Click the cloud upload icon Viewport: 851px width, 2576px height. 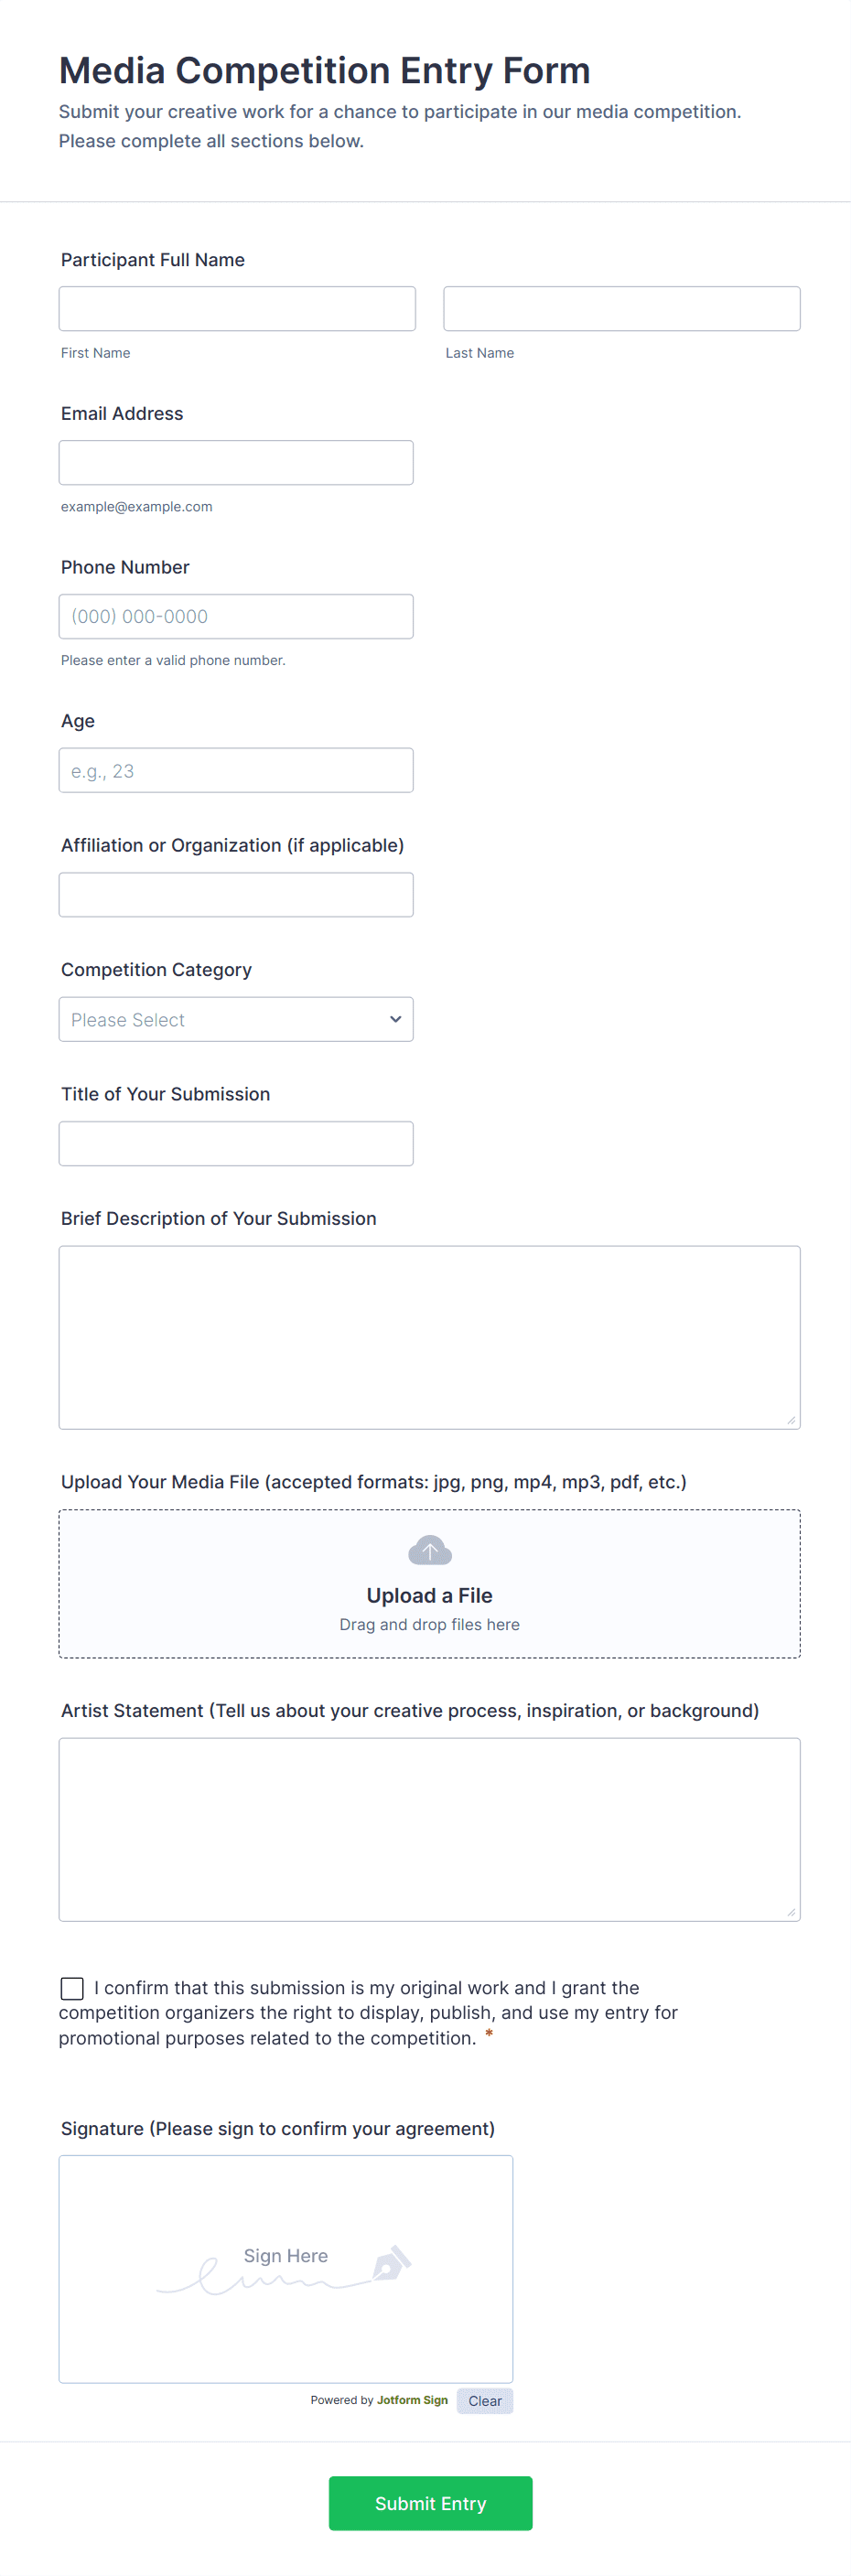point(430,1551)
